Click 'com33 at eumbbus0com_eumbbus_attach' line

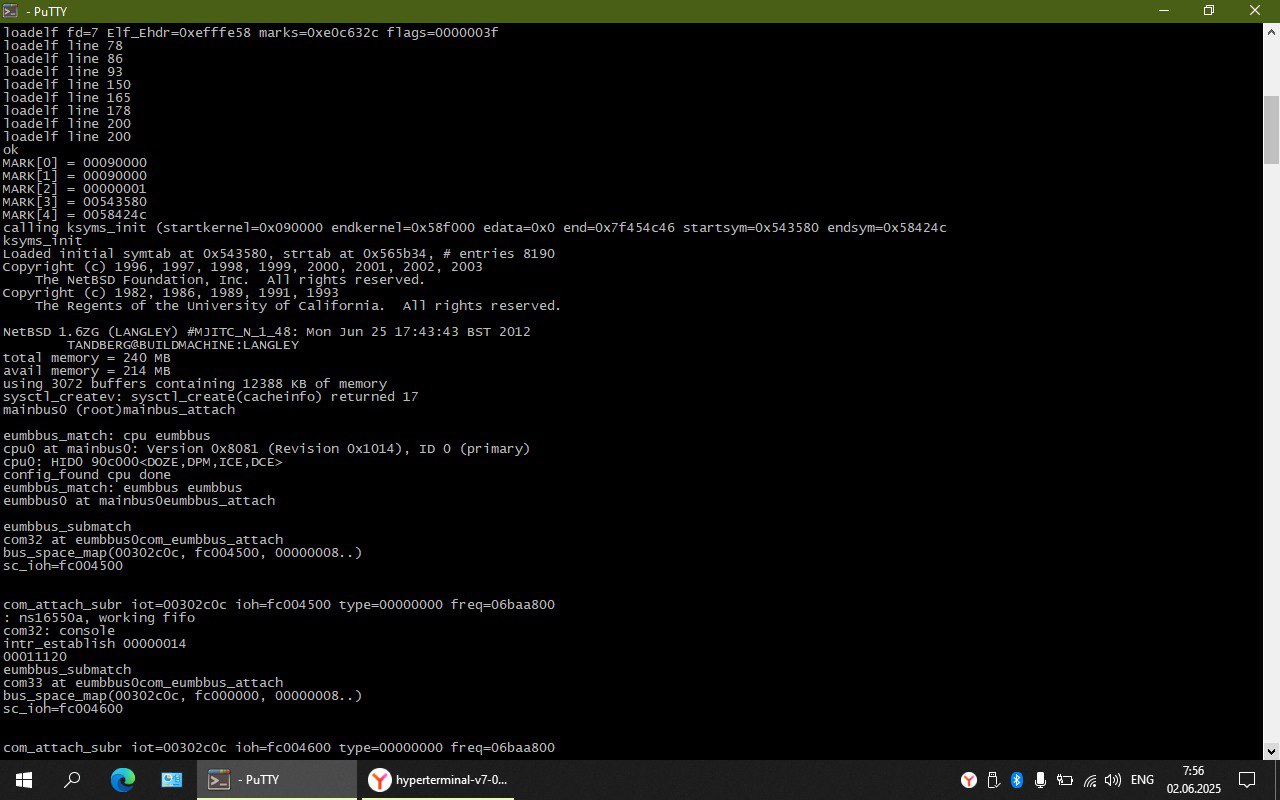(143, 683)
